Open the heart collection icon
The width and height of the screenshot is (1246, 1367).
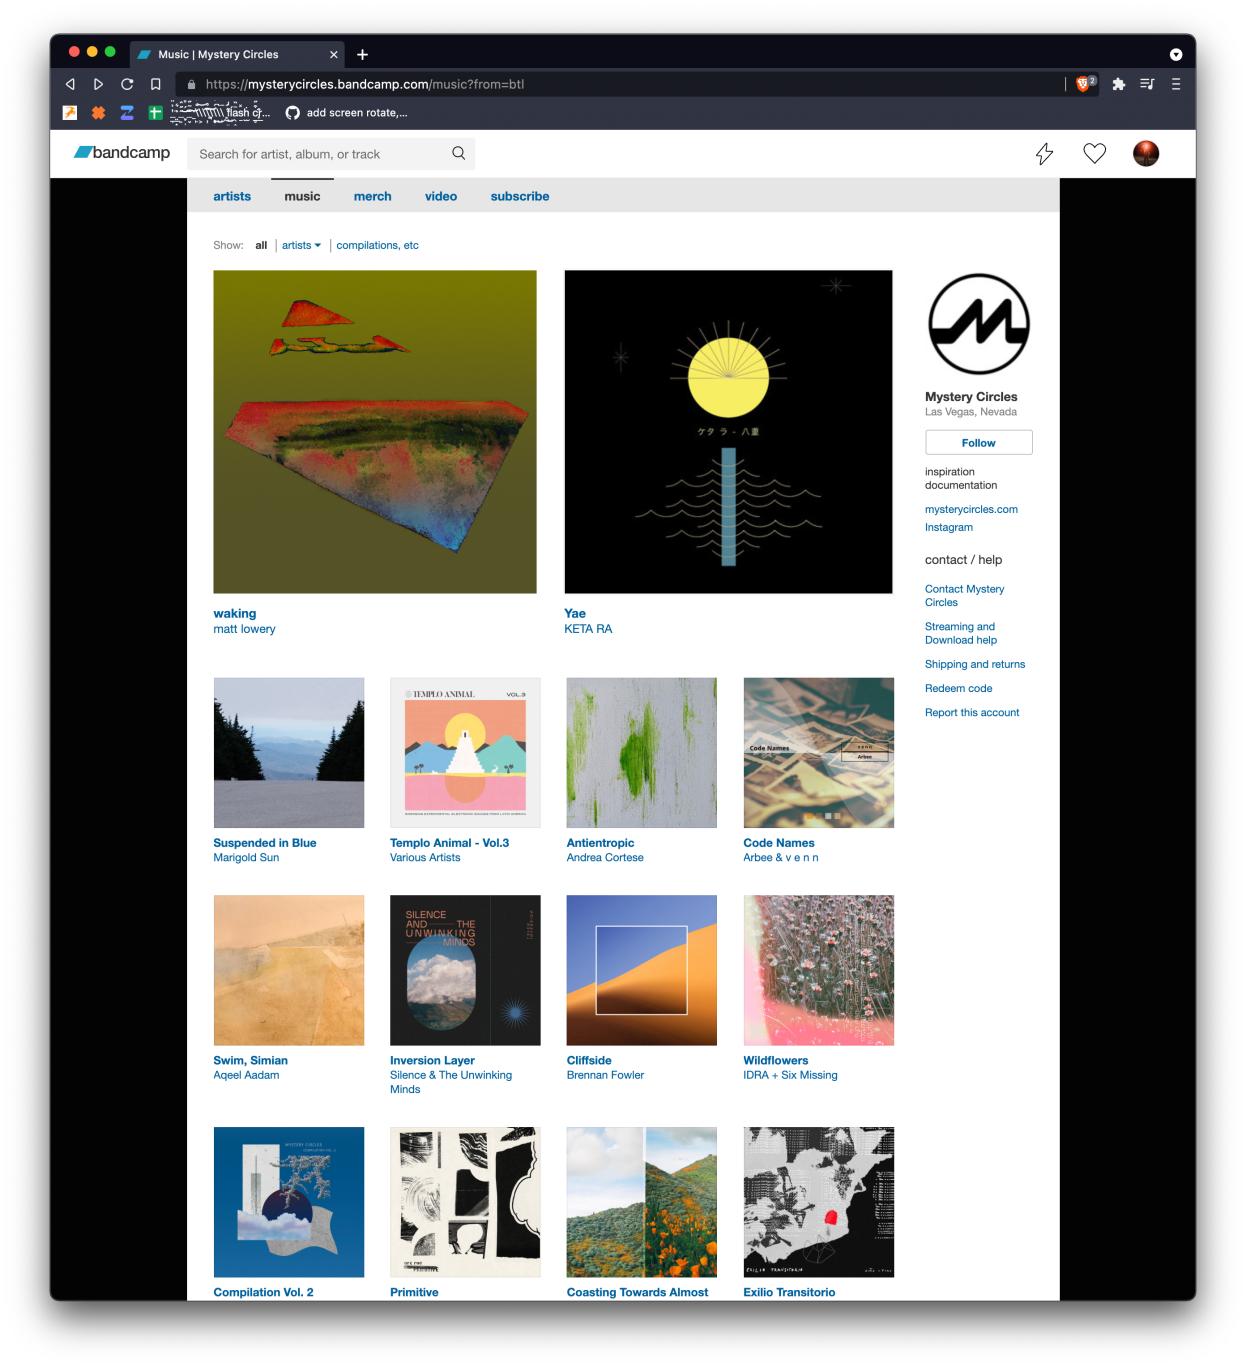(1095, 153)
